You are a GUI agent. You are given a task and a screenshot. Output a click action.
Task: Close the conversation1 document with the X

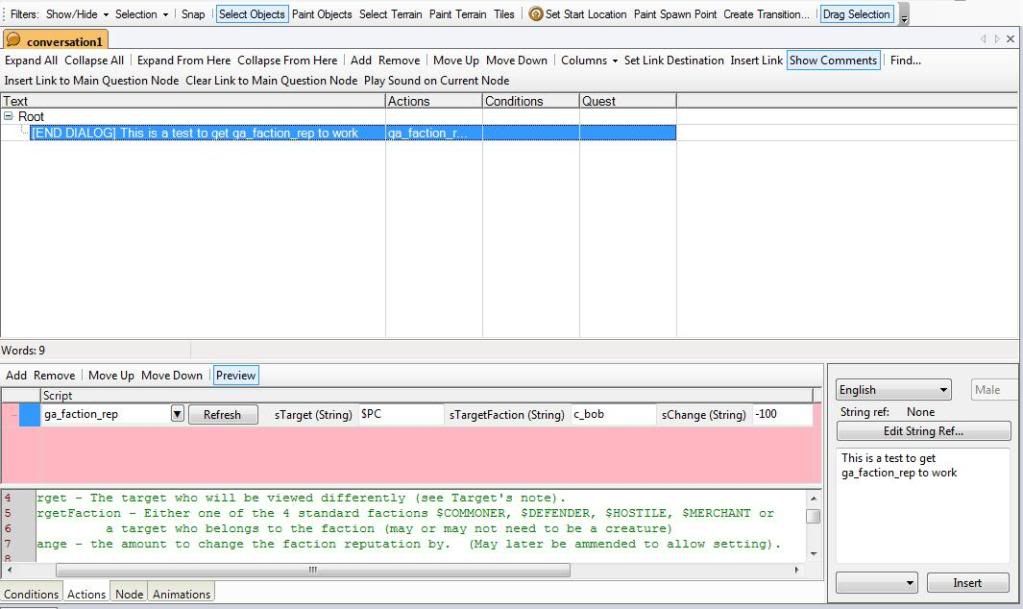[x=1010, y=39]
